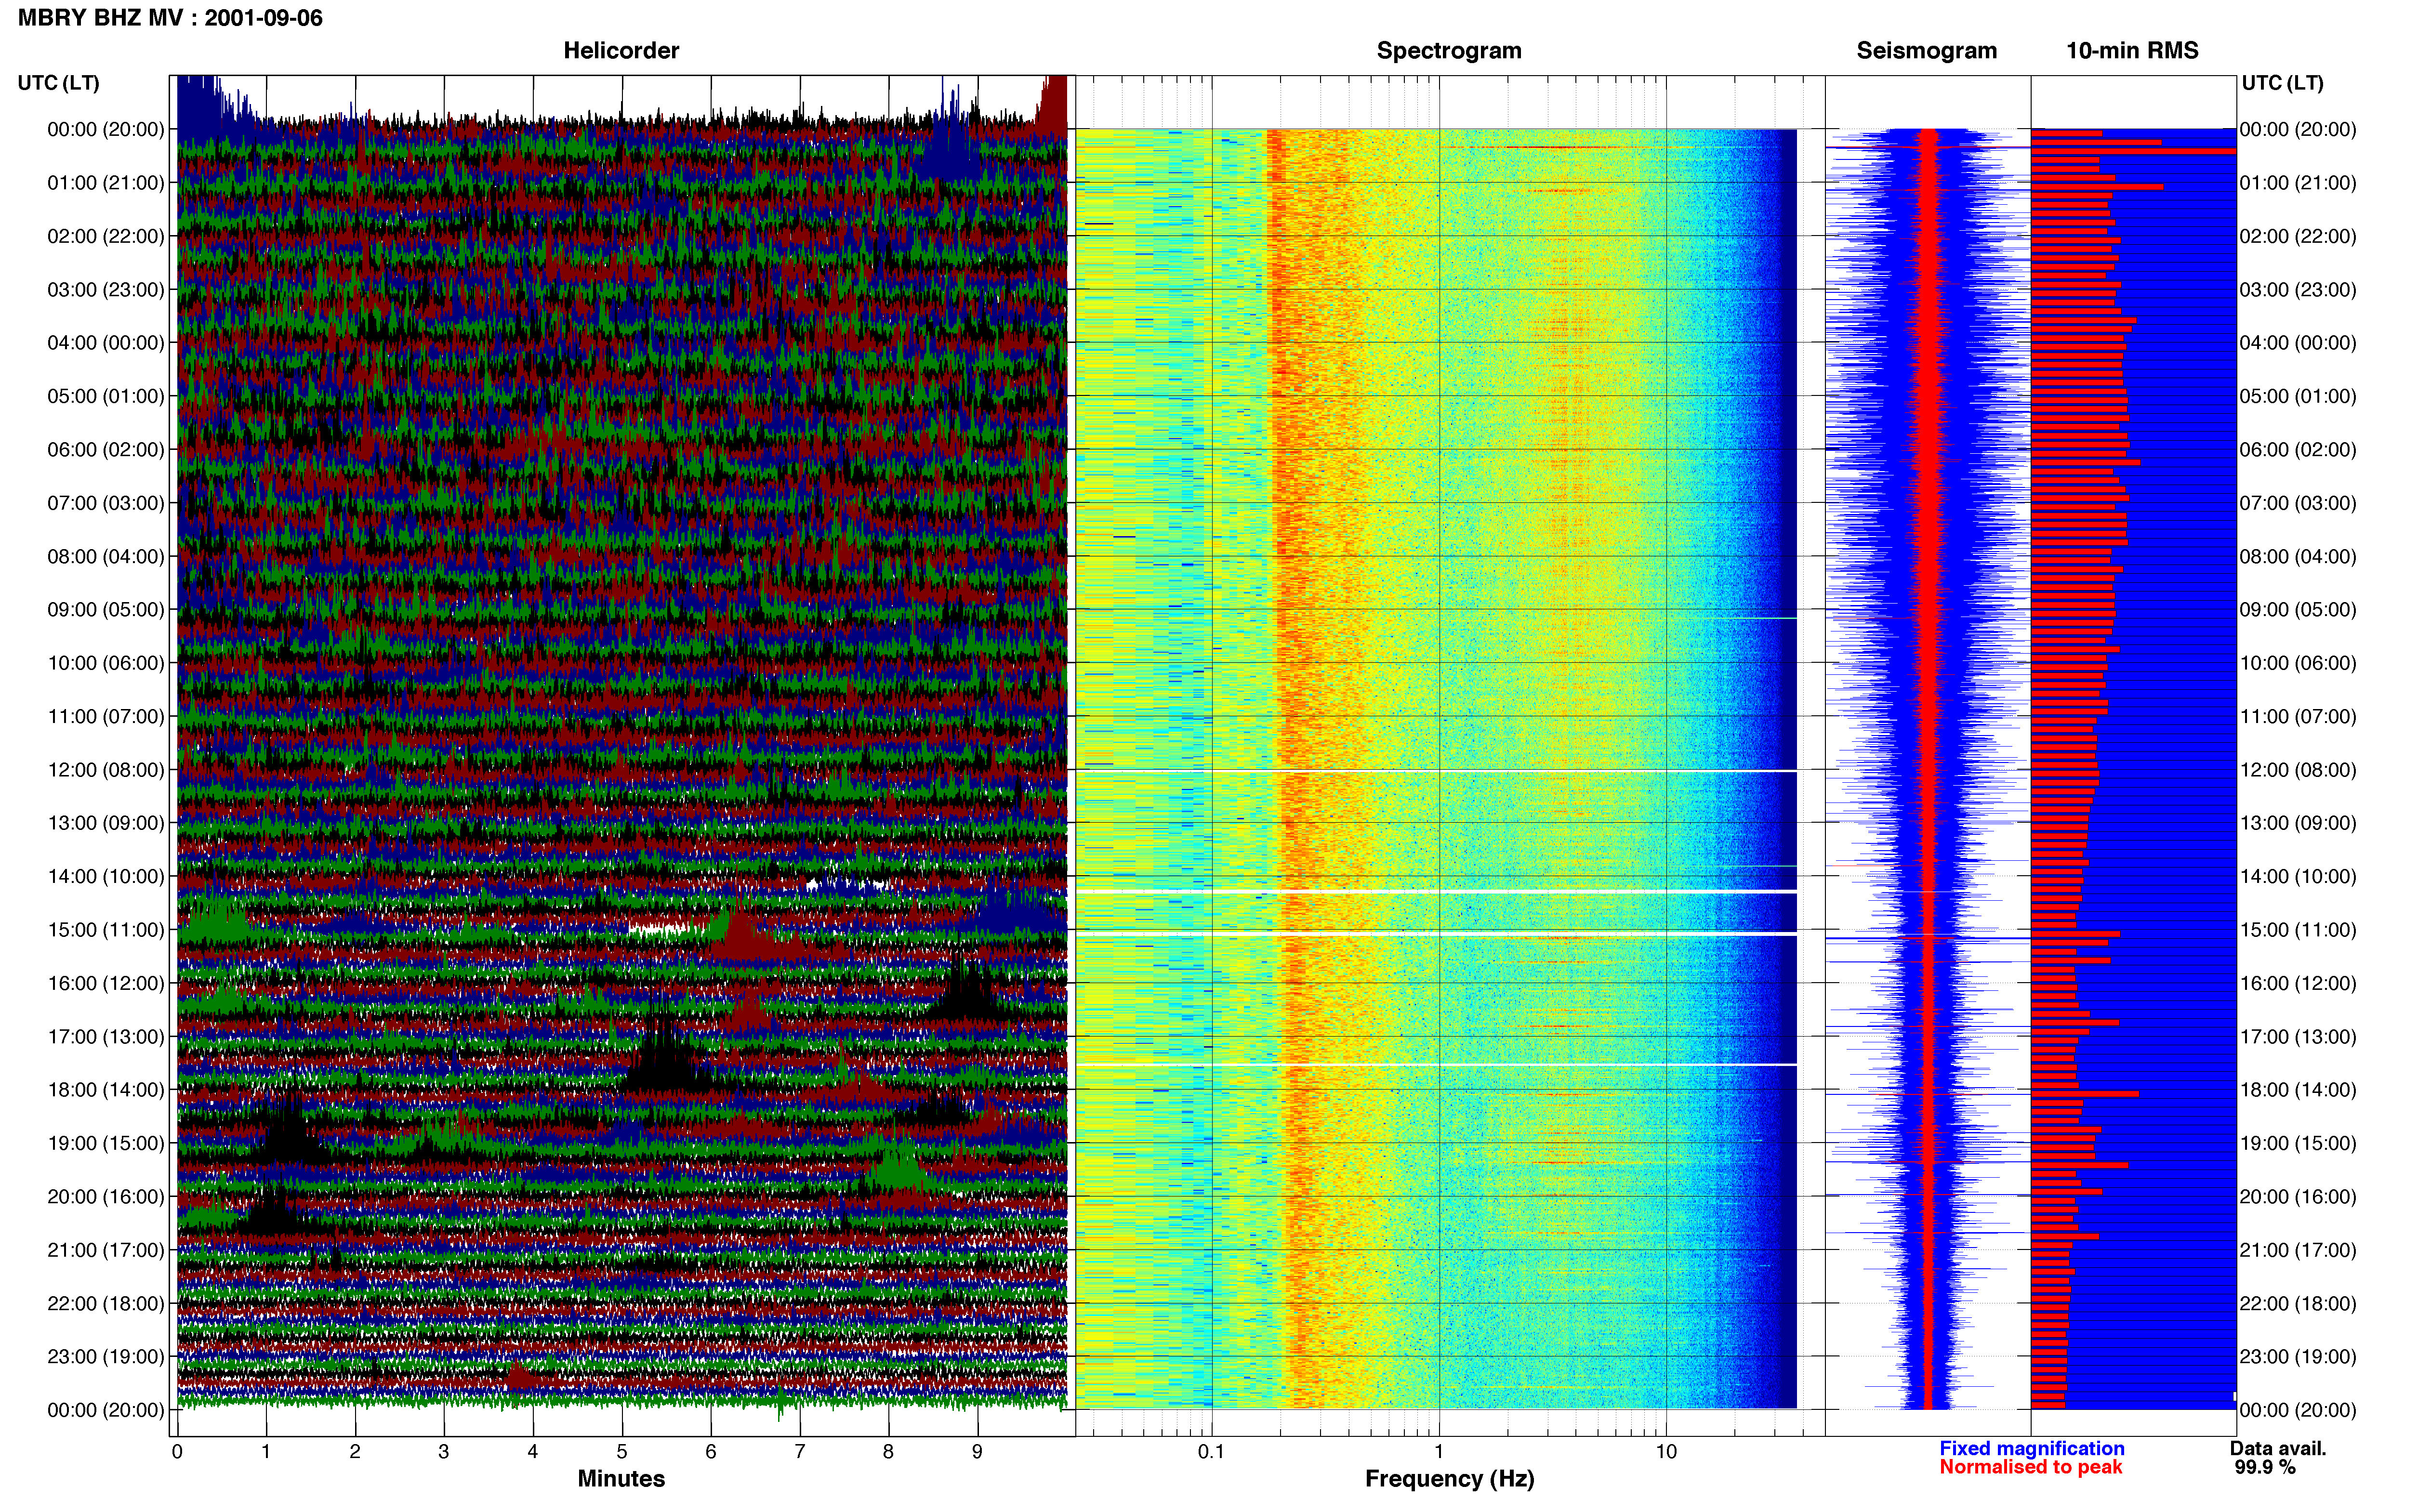Click '07:00 (03:00)' on the left time axis
The width and height of the screenshot is (2418, 1512).
(x=106, y=503)
